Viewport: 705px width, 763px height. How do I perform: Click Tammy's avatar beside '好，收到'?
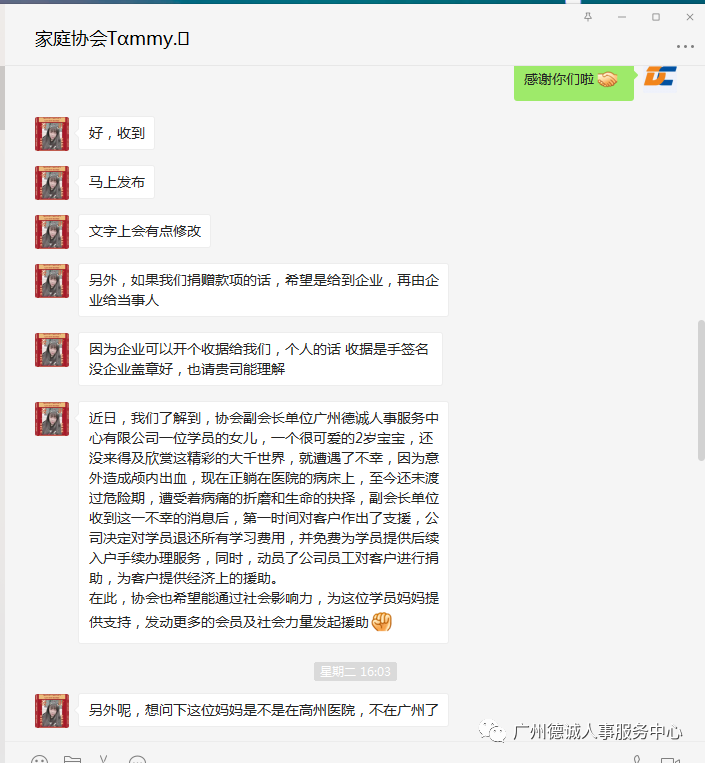52,134
